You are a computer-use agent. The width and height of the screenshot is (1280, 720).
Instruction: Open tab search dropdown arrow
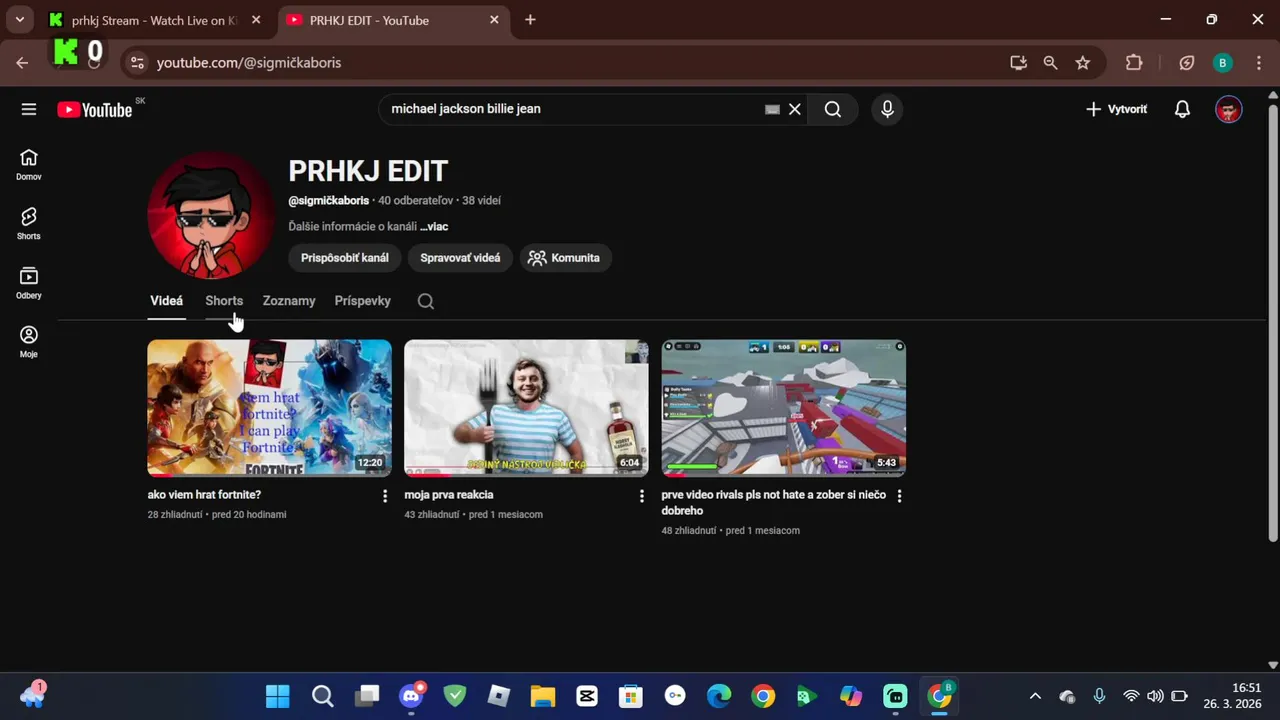(x=19, y=20)
